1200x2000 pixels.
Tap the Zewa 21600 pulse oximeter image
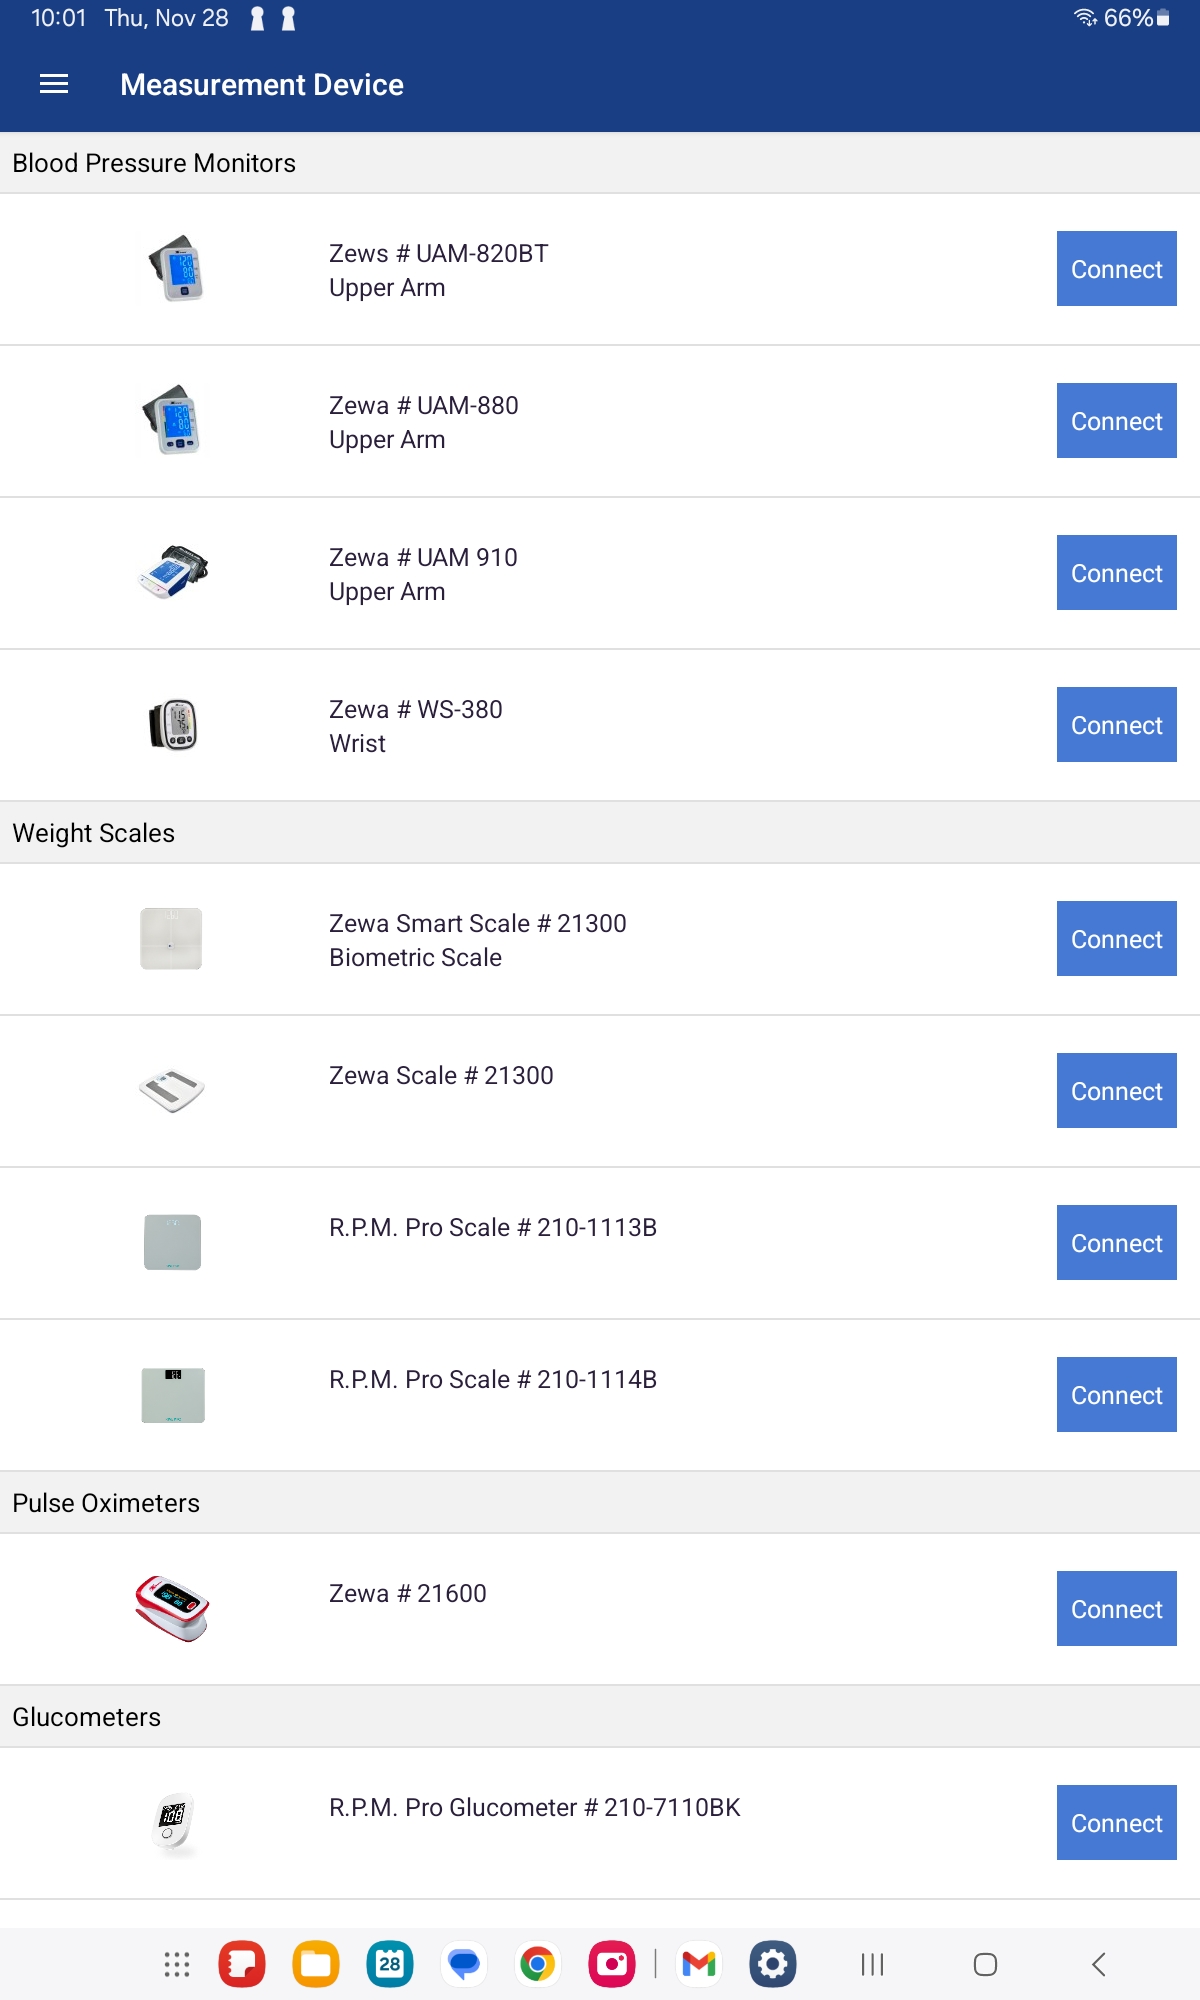point(172,1608)
